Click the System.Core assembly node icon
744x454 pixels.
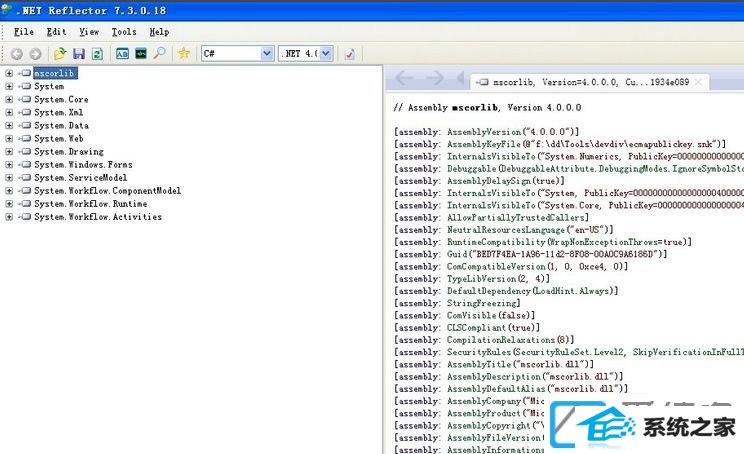(x=25, y=99)
